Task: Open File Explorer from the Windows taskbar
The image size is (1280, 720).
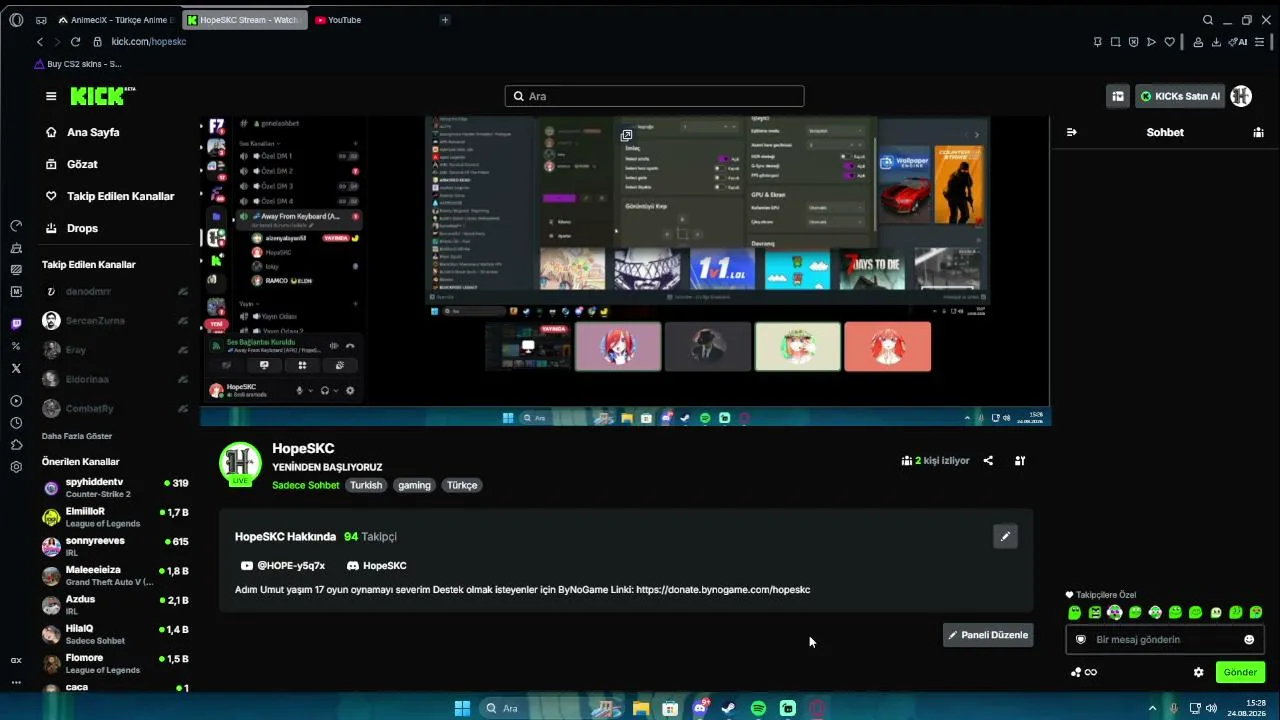Action: 641,708
